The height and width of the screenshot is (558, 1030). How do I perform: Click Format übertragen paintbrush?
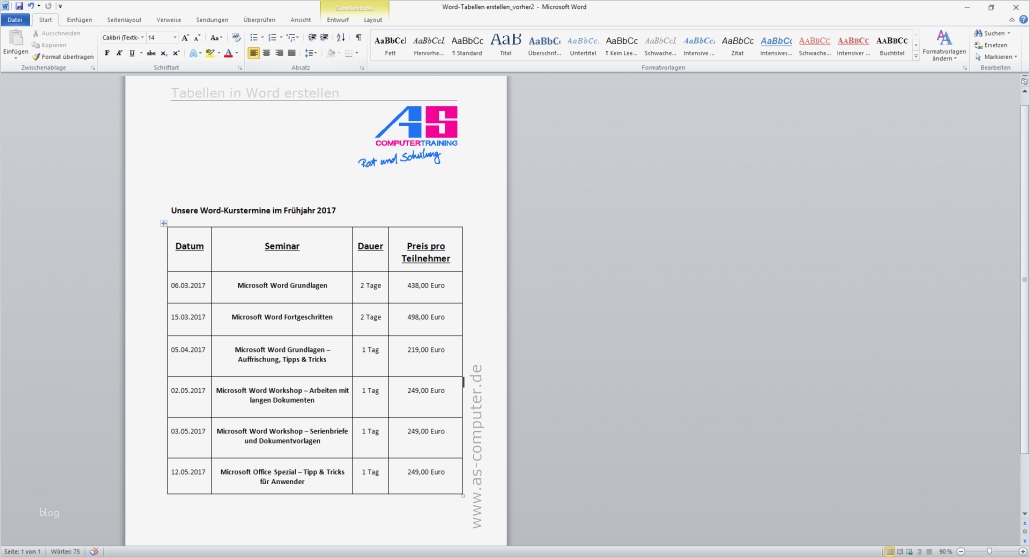click(x=63, y=57)
